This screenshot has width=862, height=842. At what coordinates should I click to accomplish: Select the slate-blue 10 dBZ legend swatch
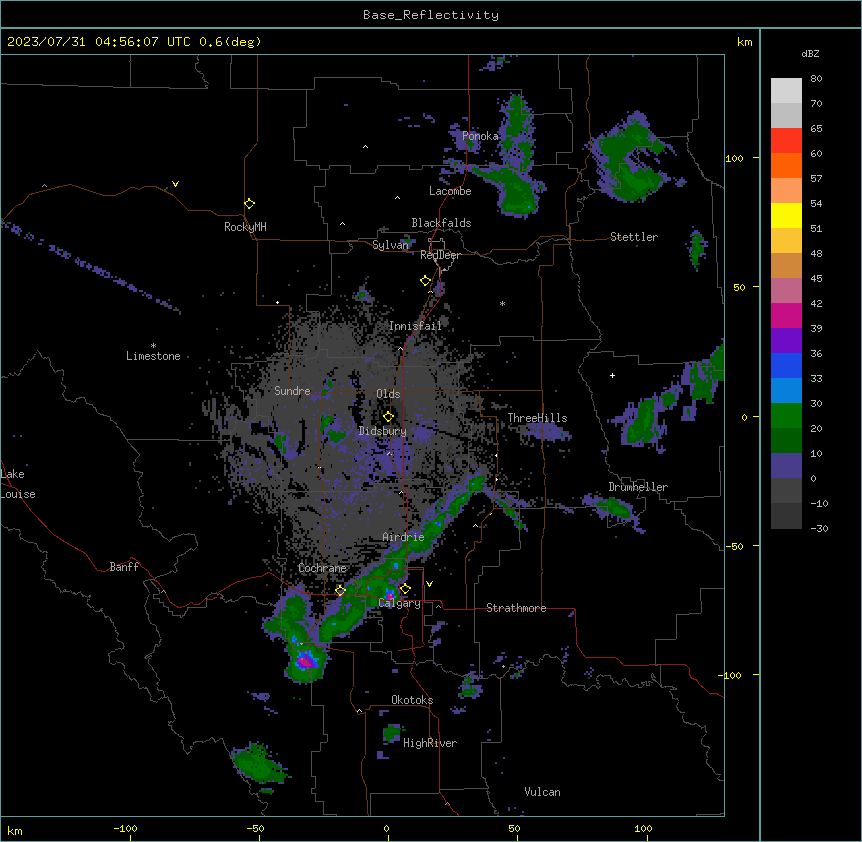pyautogui.click(x=786, y=466)
